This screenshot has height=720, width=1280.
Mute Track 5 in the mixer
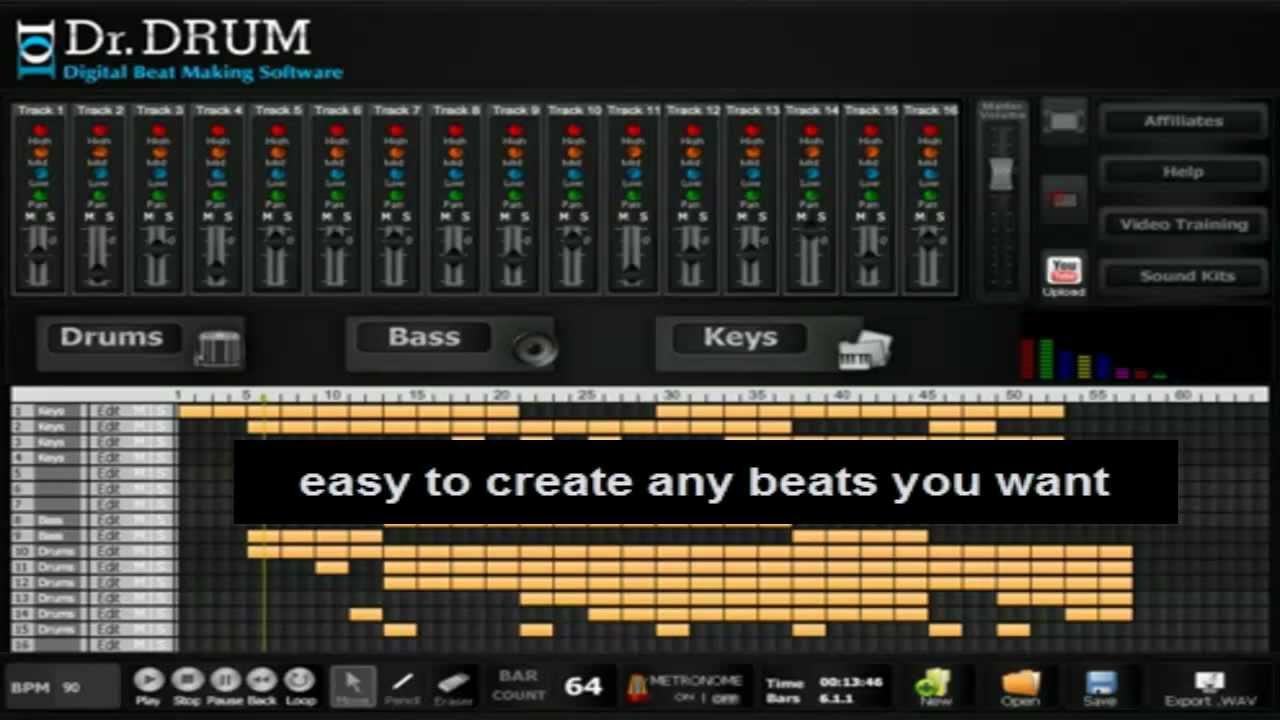268,216
